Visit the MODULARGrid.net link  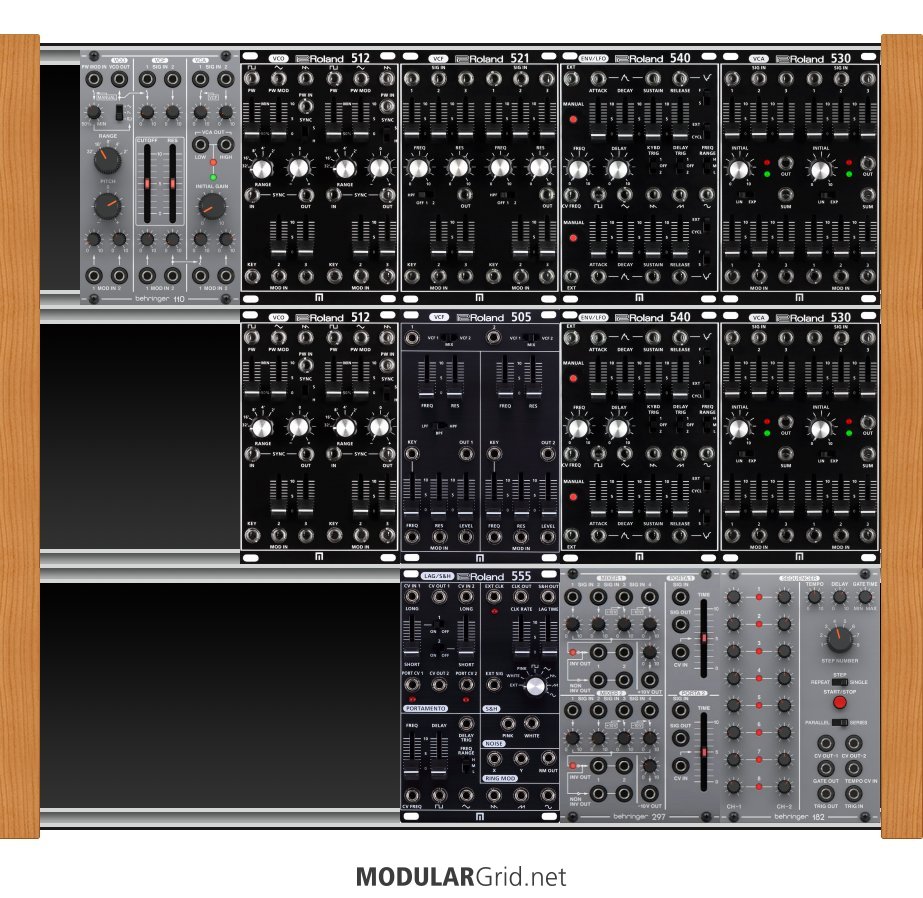pyautogui.click(x=461, y=877)
